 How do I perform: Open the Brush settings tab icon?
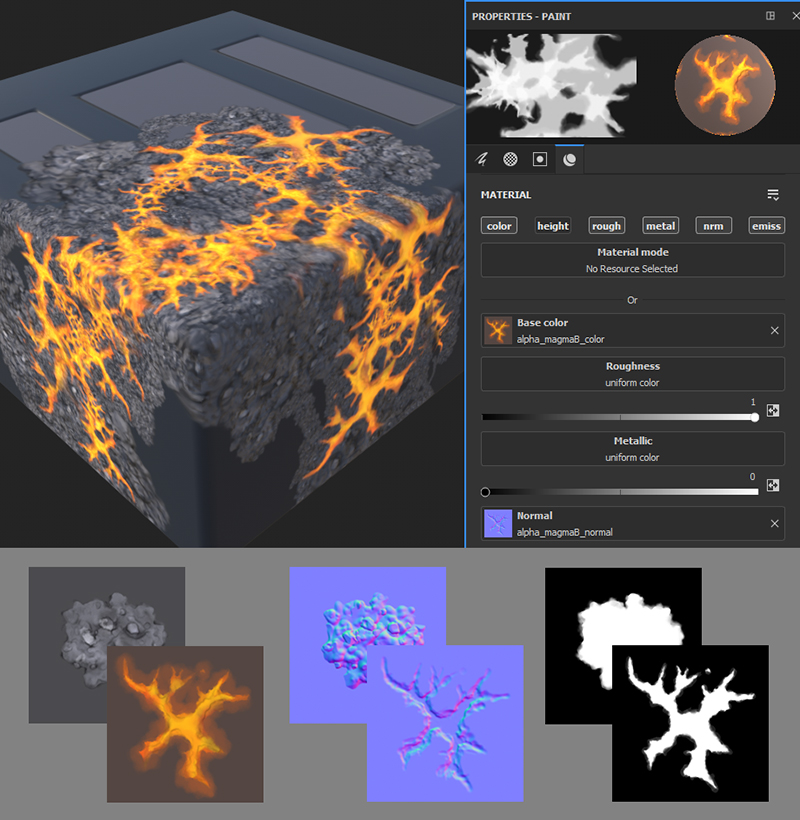482,158
